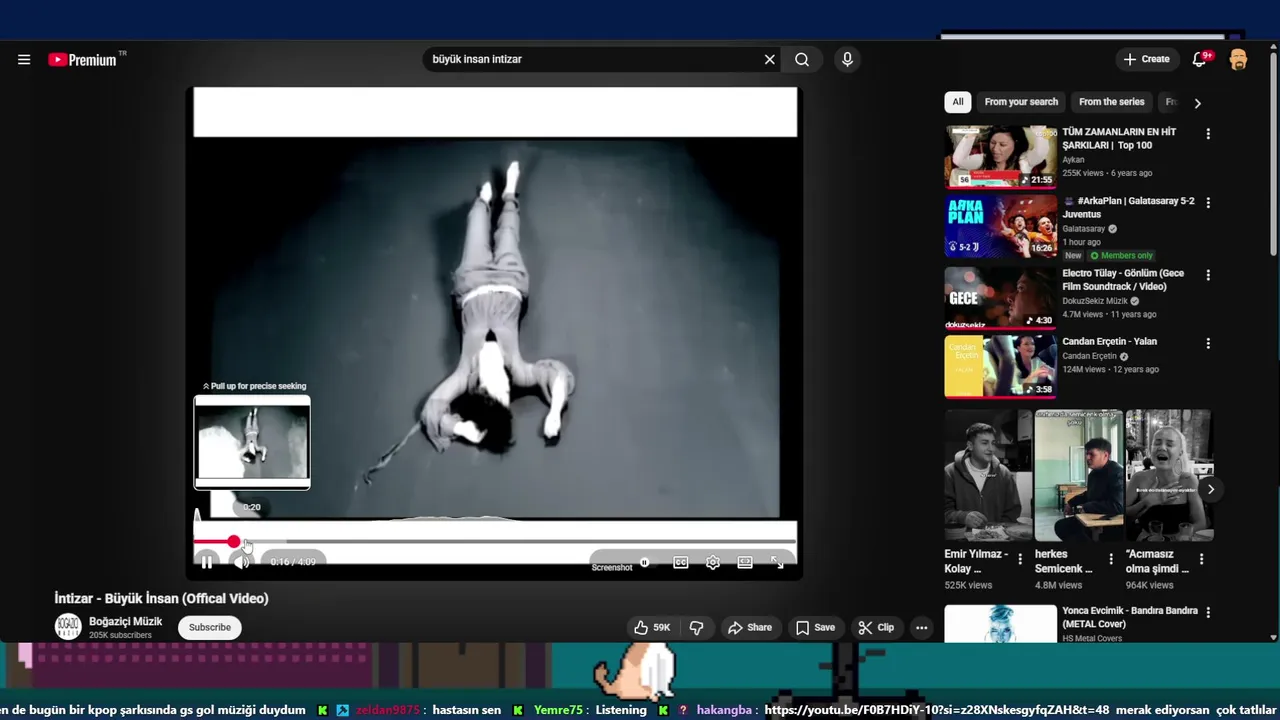Open the Create menu
This screenshot has width=1280, height=720.
1146,59
